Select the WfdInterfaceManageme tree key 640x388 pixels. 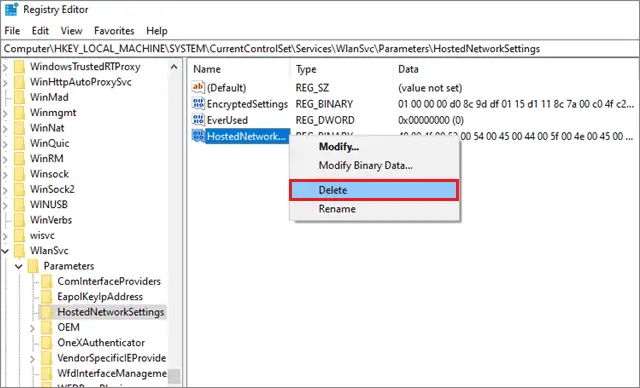pyautogui.click(x=112, y=373)
